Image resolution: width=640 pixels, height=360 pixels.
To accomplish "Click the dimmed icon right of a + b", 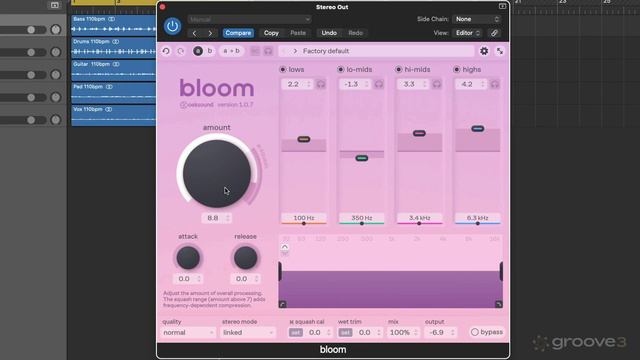I will [x=255, y=51].
